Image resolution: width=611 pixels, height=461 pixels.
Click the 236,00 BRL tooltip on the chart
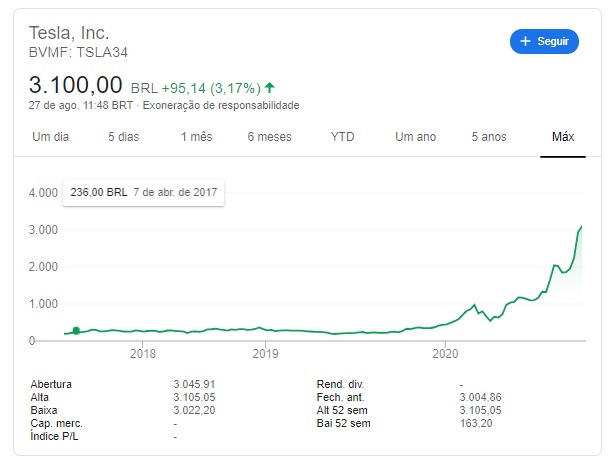pos(143,193)
